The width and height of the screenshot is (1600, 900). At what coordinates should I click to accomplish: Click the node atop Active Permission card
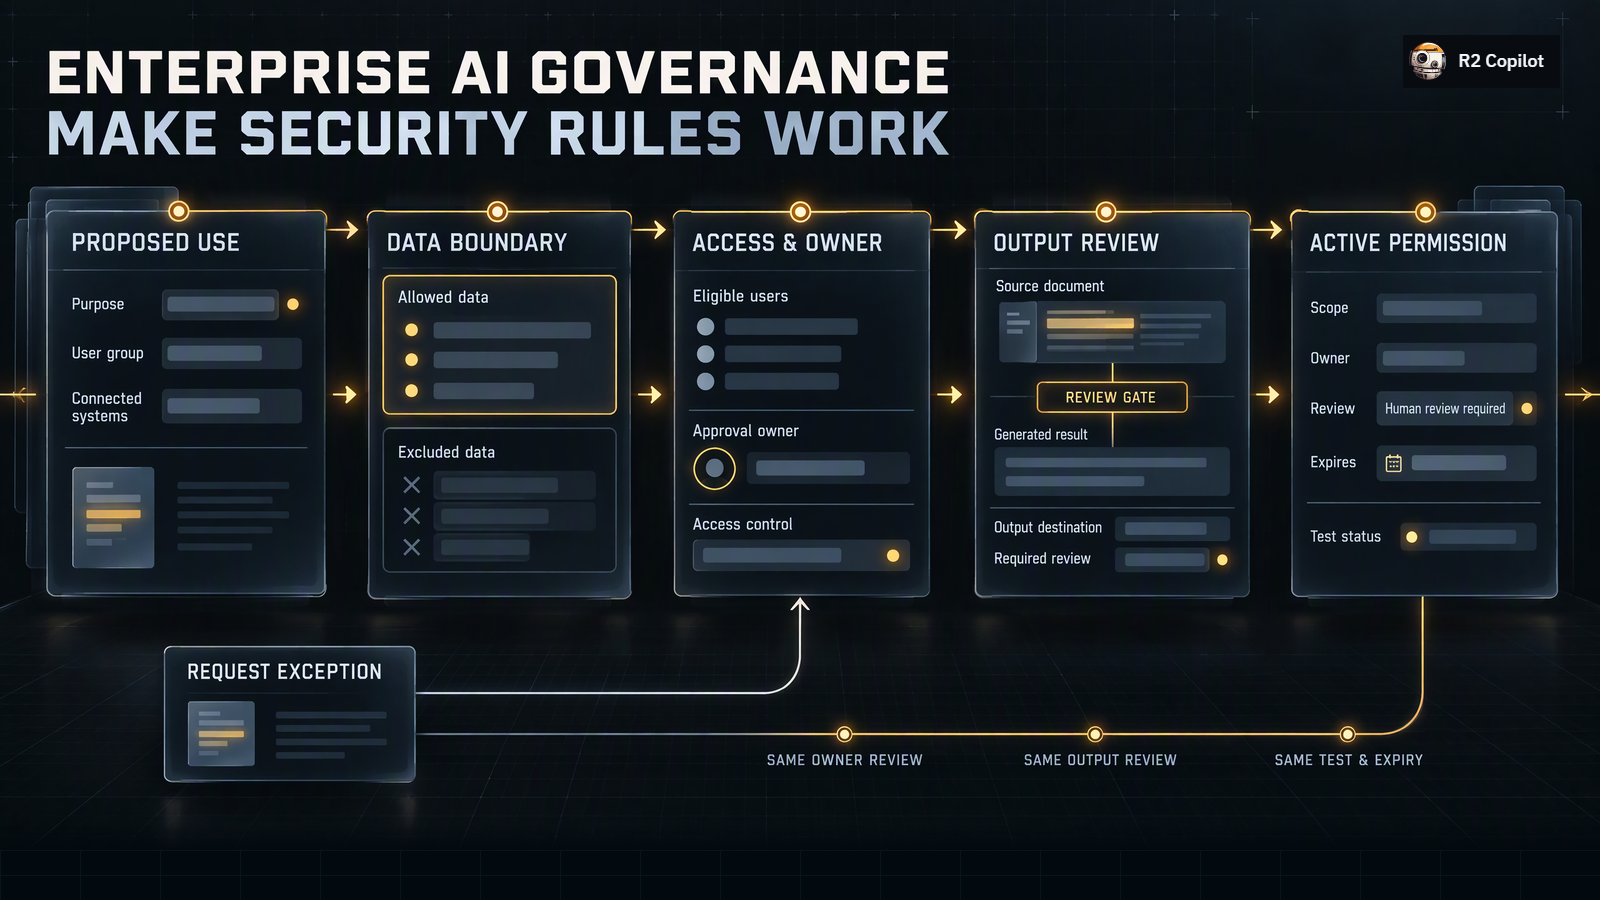click(x=1426, y=212)
